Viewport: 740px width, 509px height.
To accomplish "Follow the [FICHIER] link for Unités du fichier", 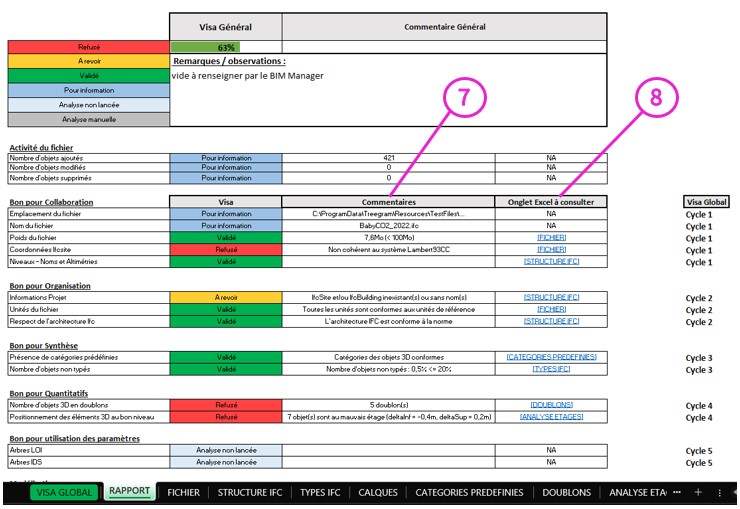I will pos(551,309).
